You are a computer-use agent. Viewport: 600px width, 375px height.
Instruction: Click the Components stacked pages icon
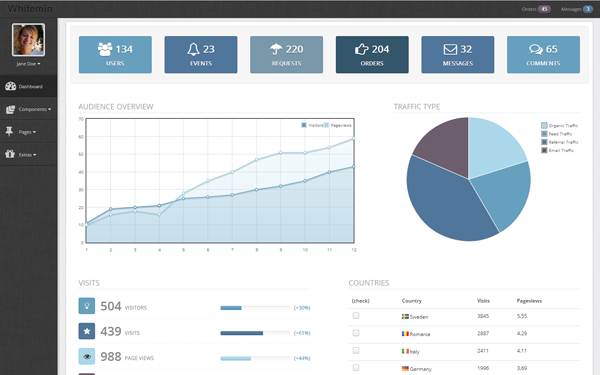pyautogui.click(x=10, y=109)
